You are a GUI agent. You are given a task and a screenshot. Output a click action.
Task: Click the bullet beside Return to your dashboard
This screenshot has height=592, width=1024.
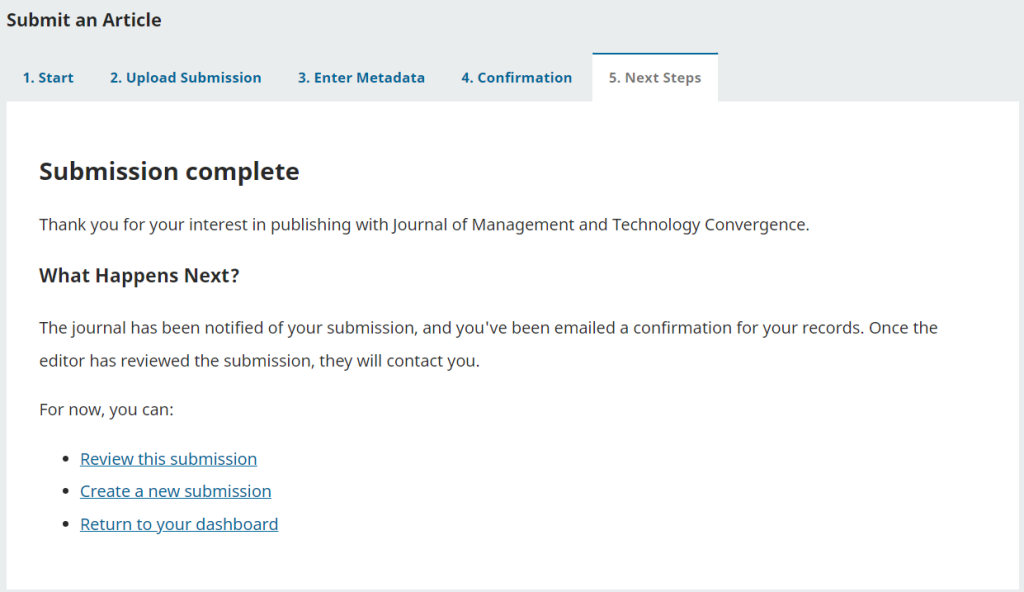point(66,525)
